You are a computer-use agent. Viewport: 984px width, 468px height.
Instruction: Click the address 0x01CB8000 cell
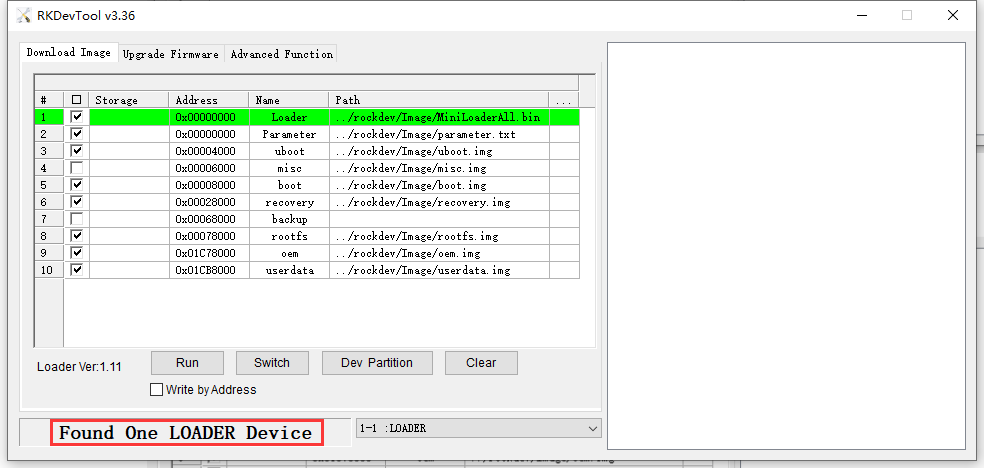pos(209,270)
